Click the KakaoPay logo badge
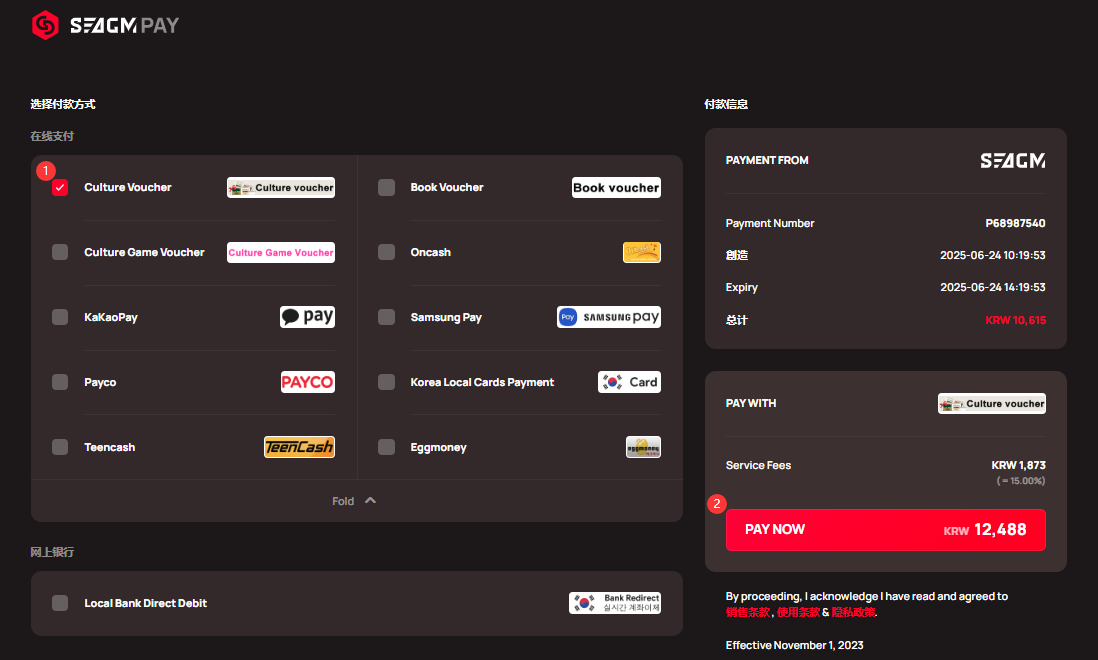 307,317
